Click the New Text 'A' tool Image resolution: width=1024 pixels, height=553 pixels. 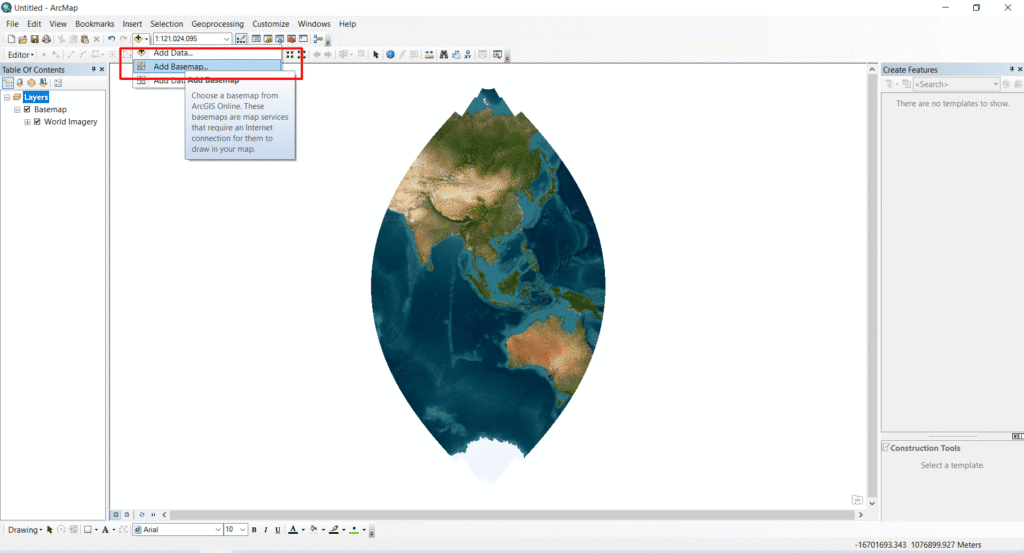[x=104, y=529]
